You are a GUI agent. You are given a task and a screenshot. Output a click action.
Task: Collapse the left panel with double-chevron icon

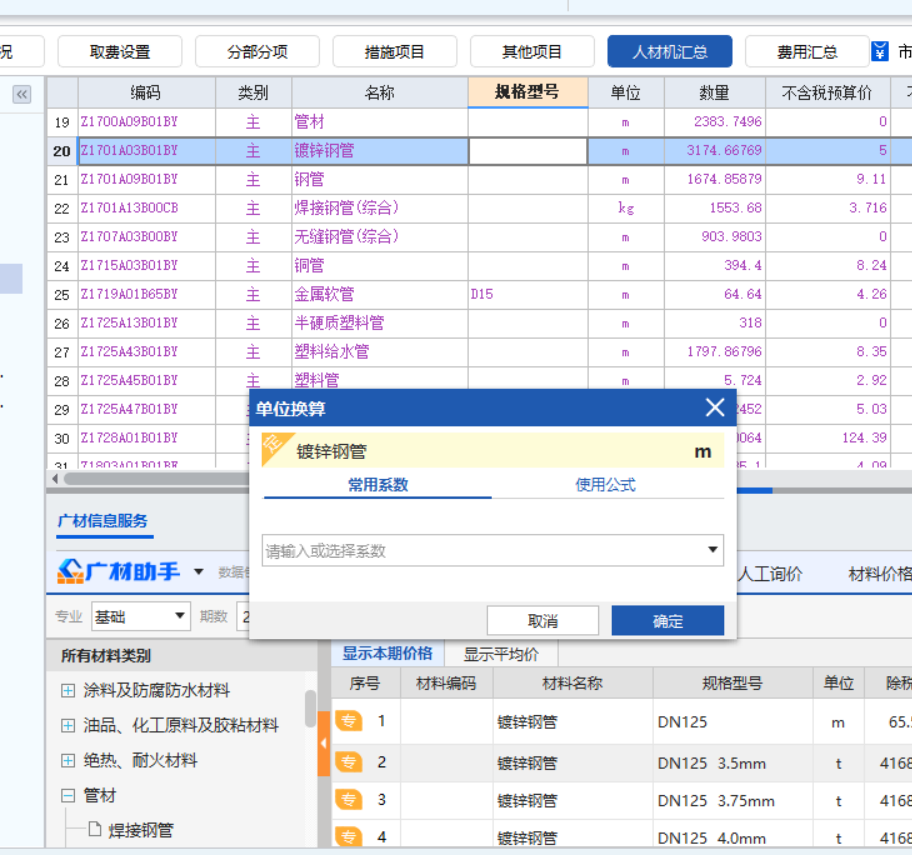[22, 94]
